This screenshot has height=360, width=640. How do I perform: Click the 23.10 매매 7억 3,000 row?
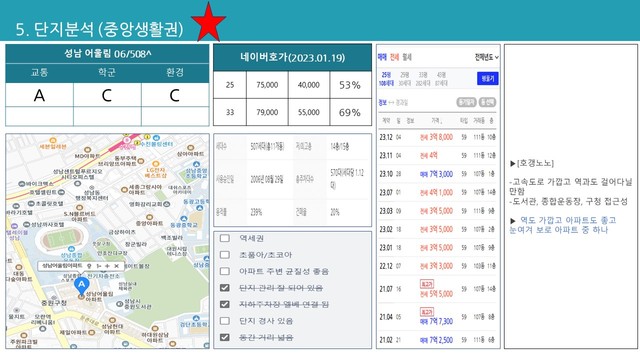(438, 174)
